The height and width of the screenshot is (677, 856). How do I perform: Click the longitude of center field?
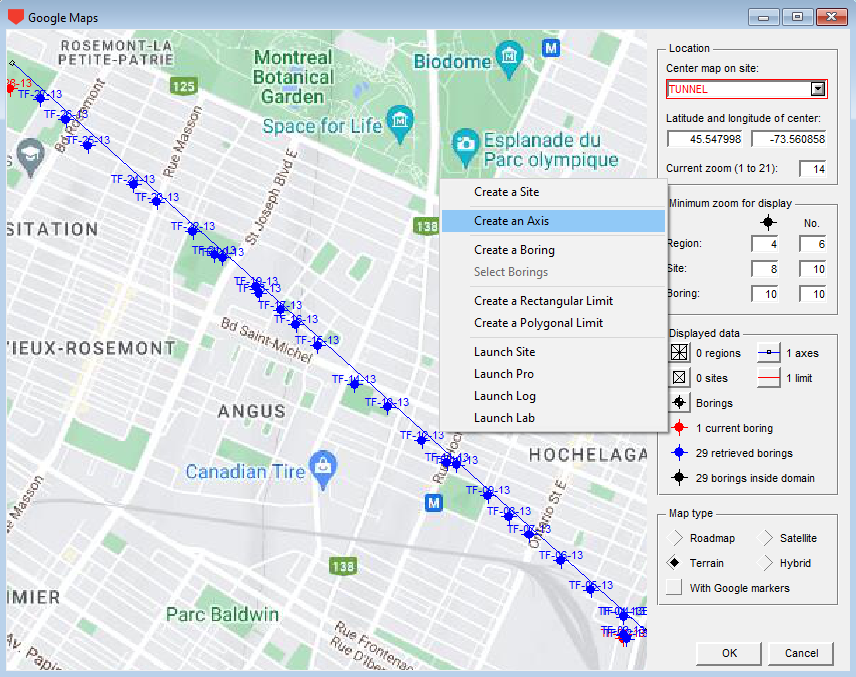click(789, 139)
